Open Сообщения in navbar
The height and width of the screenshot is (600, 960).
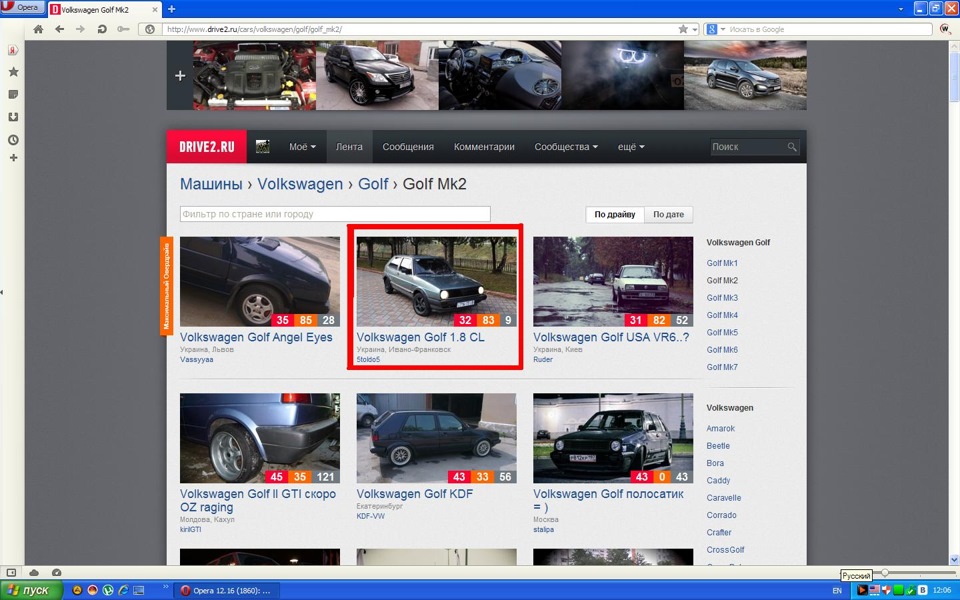coord(408,147)
